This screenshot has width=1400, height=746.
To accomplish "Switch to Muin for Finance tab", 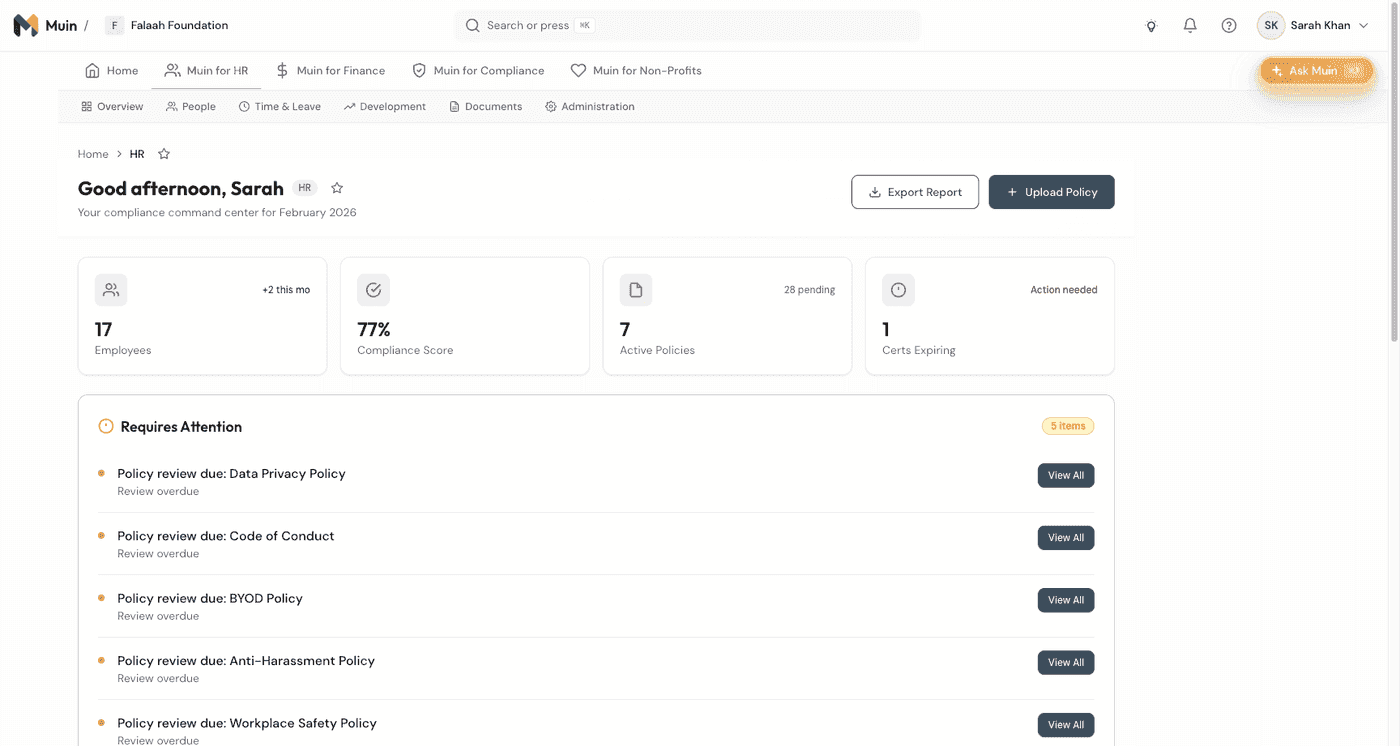I will [330, 71].
